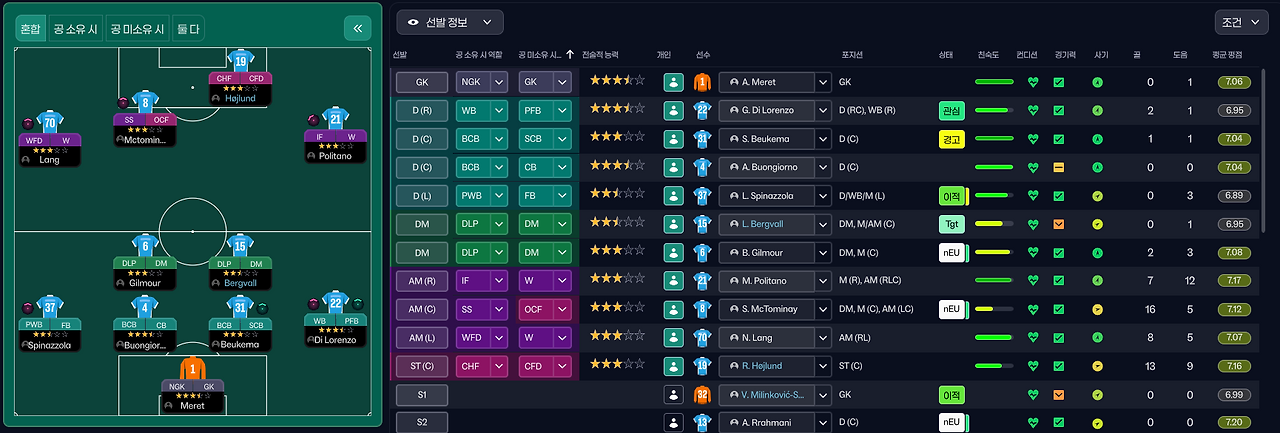Click the ST (C) position slot button
Viewport: 1280px width, 433px height.
tap(421, 366)
